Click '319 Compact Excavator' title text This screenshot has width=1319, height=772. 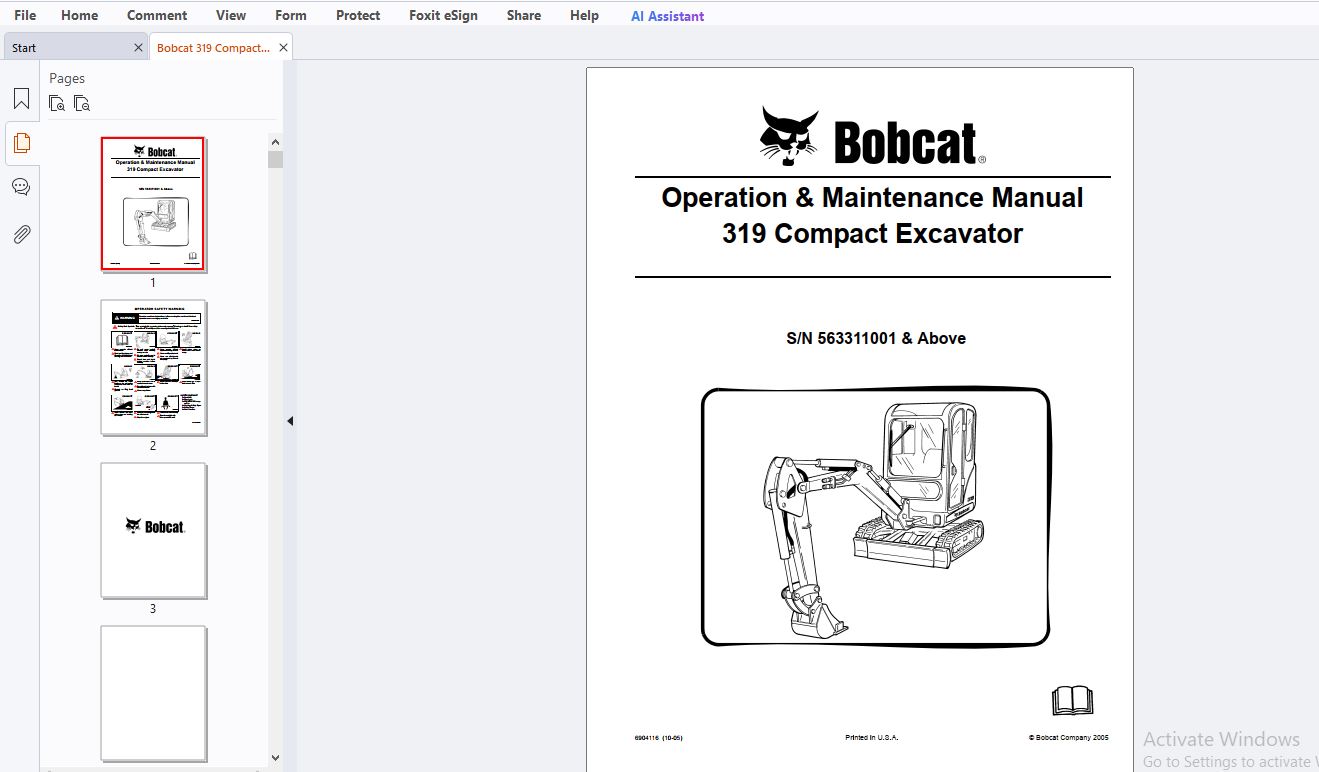[872, 234]
